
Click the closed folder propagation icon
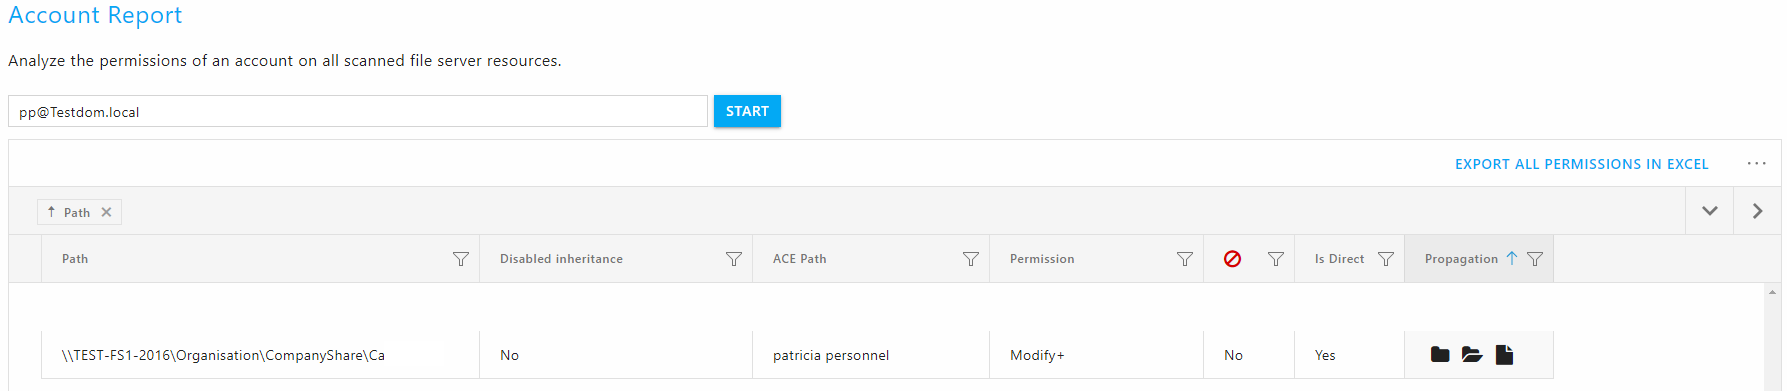(x=1440, y=354)
